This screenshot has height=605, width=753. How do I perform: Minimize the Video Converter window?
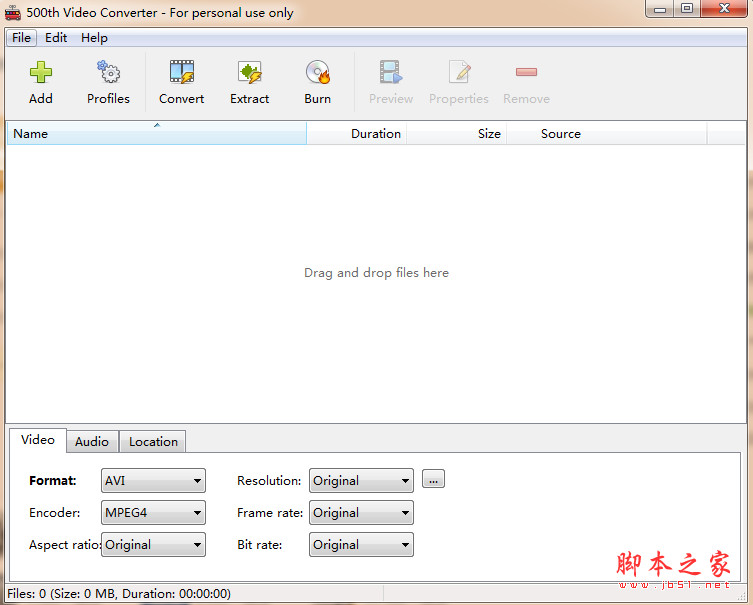[x=660, y=9]
